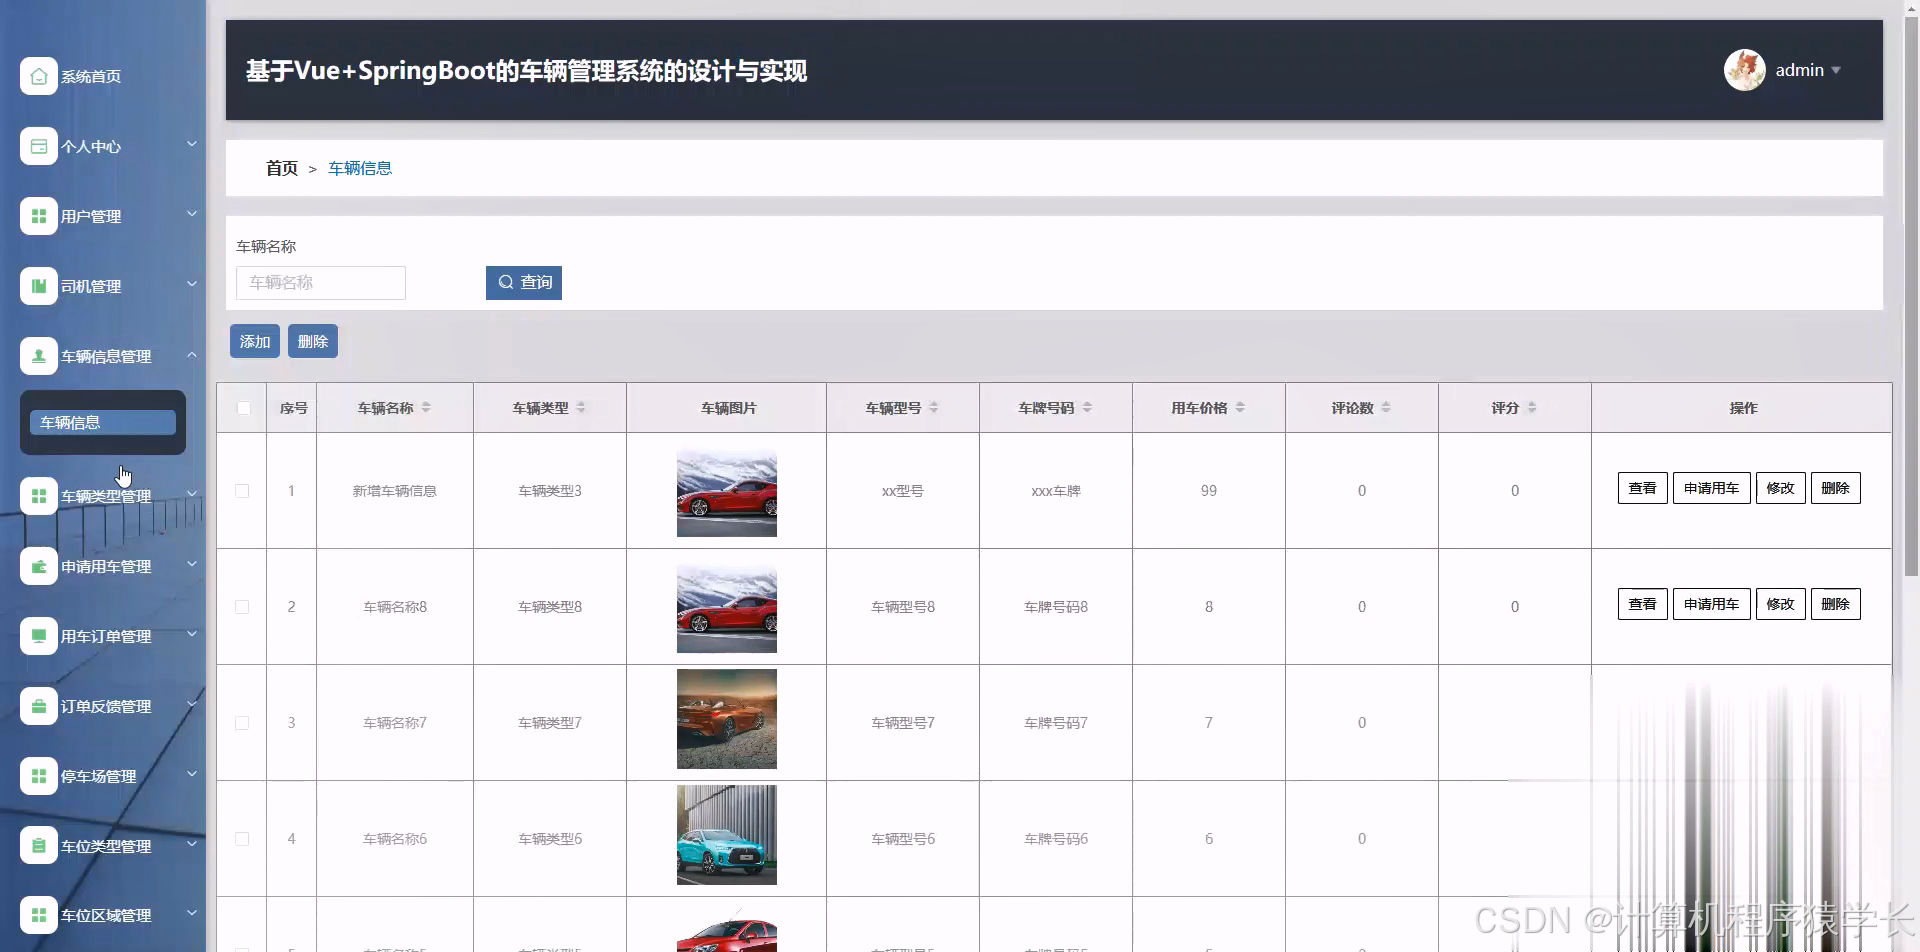1920x952 pixels.
Task: Click the 车位区域管理 grid icon
Action: tap(38, 915)
